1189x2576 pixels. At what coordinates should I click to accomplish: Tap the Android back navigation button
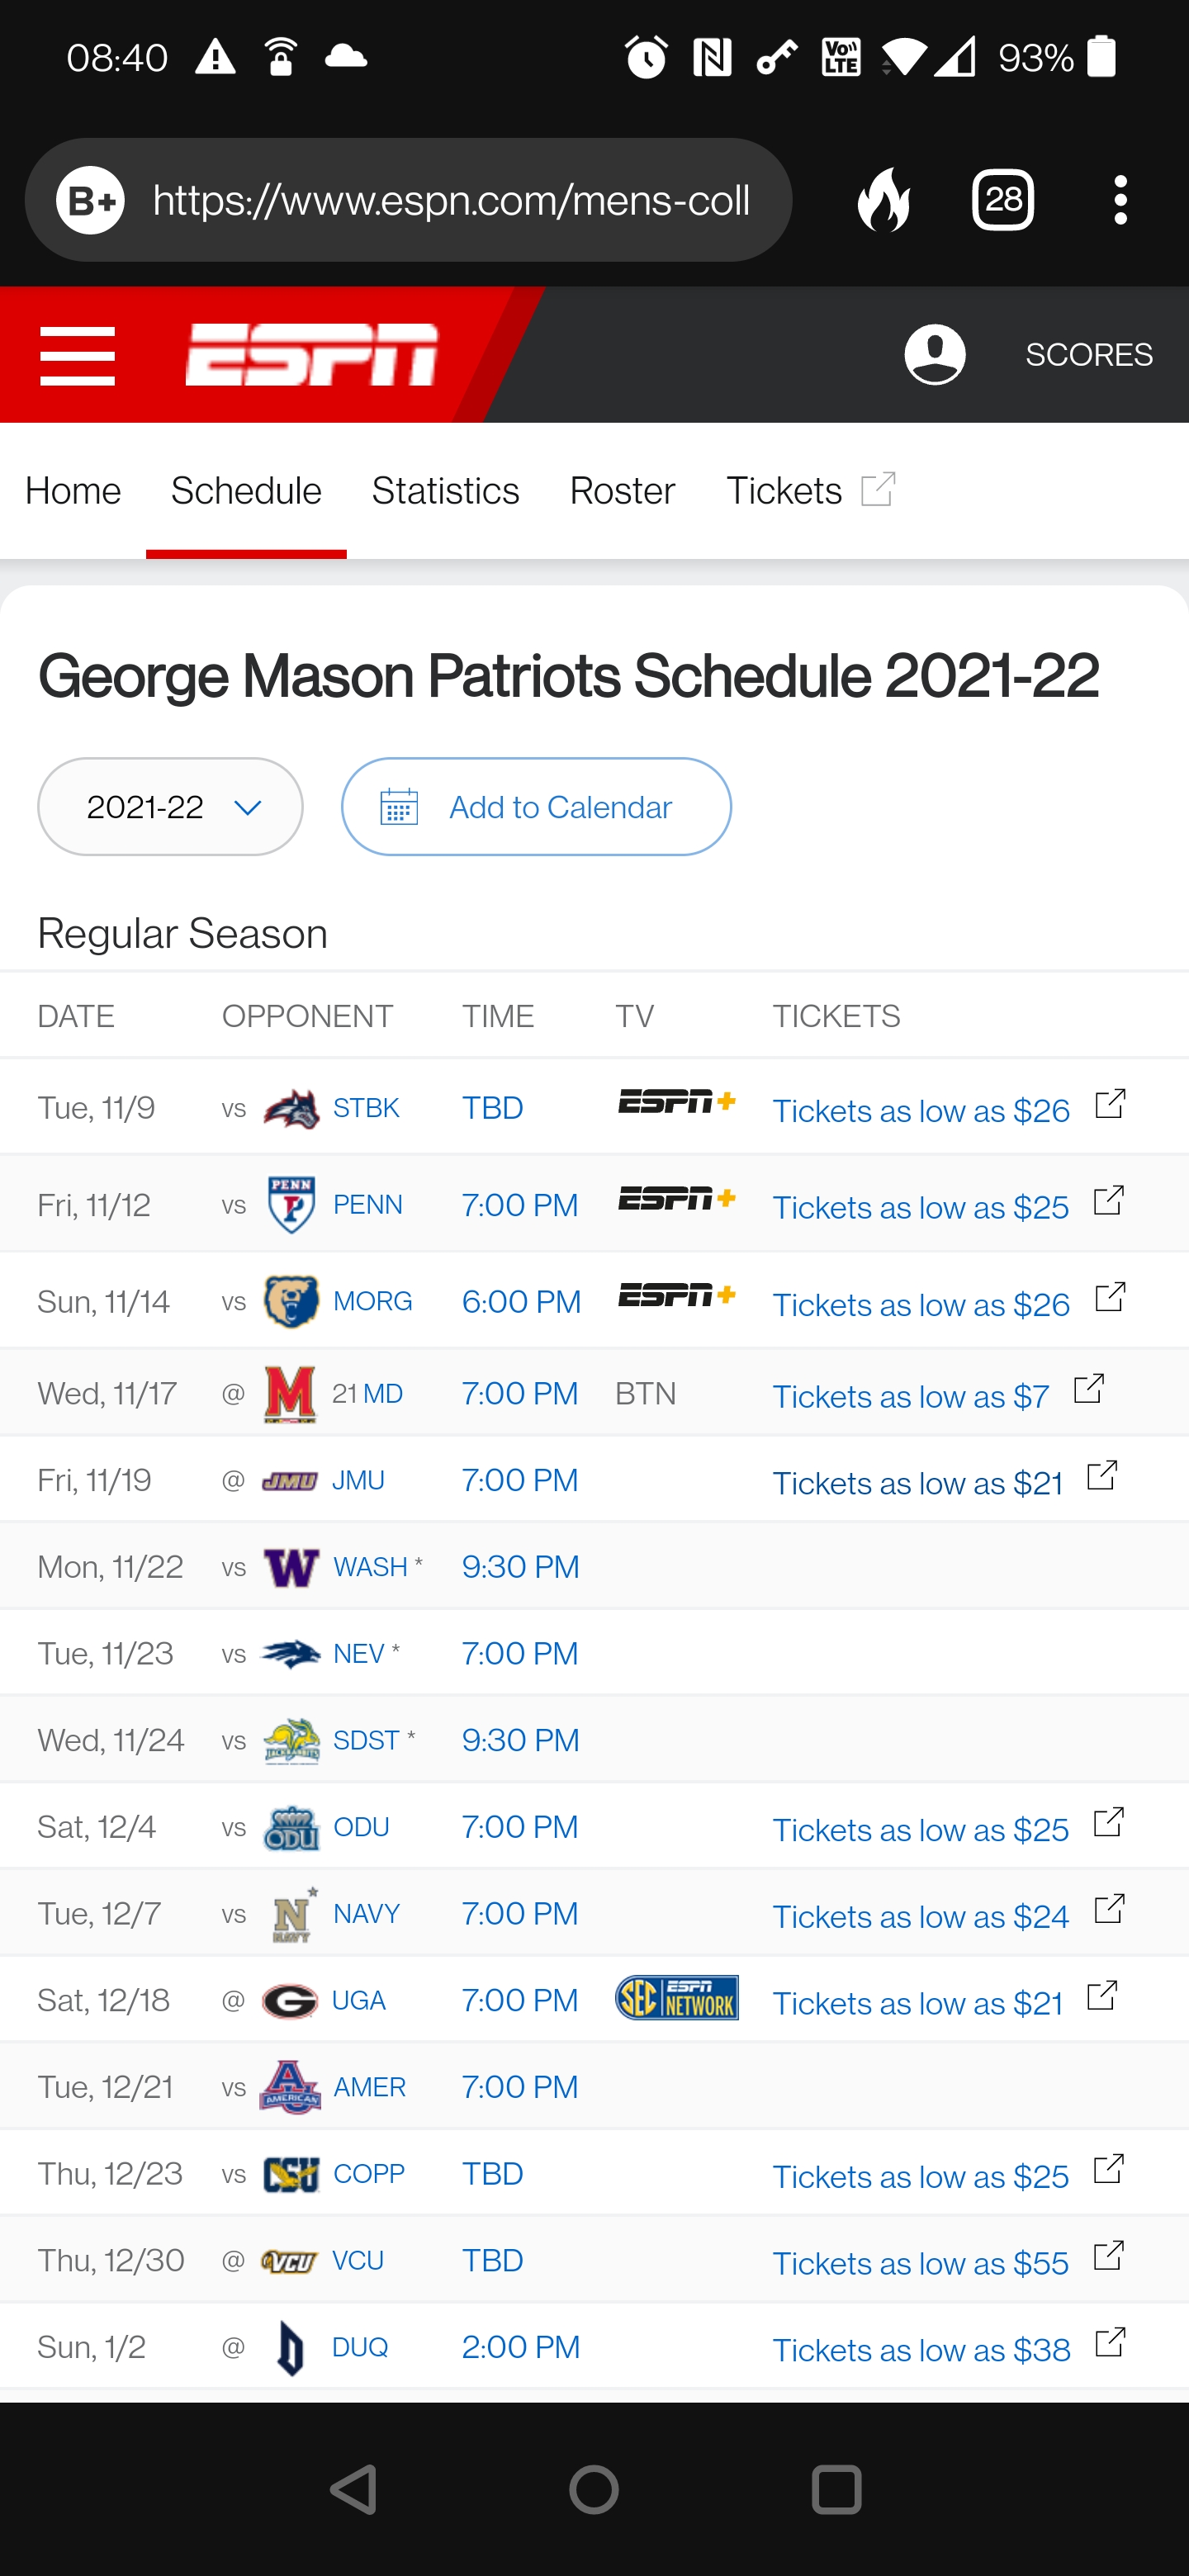tap(354, 2489)
